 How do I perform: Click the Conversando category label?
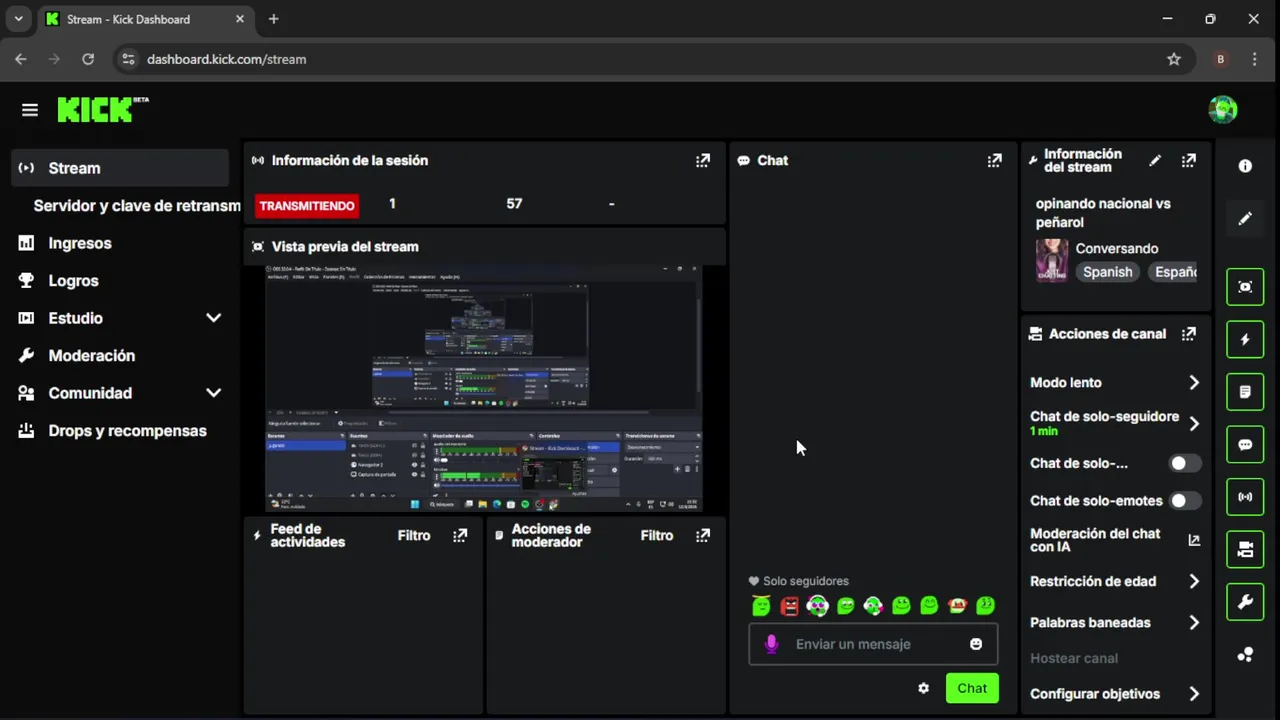point(1117,248)
